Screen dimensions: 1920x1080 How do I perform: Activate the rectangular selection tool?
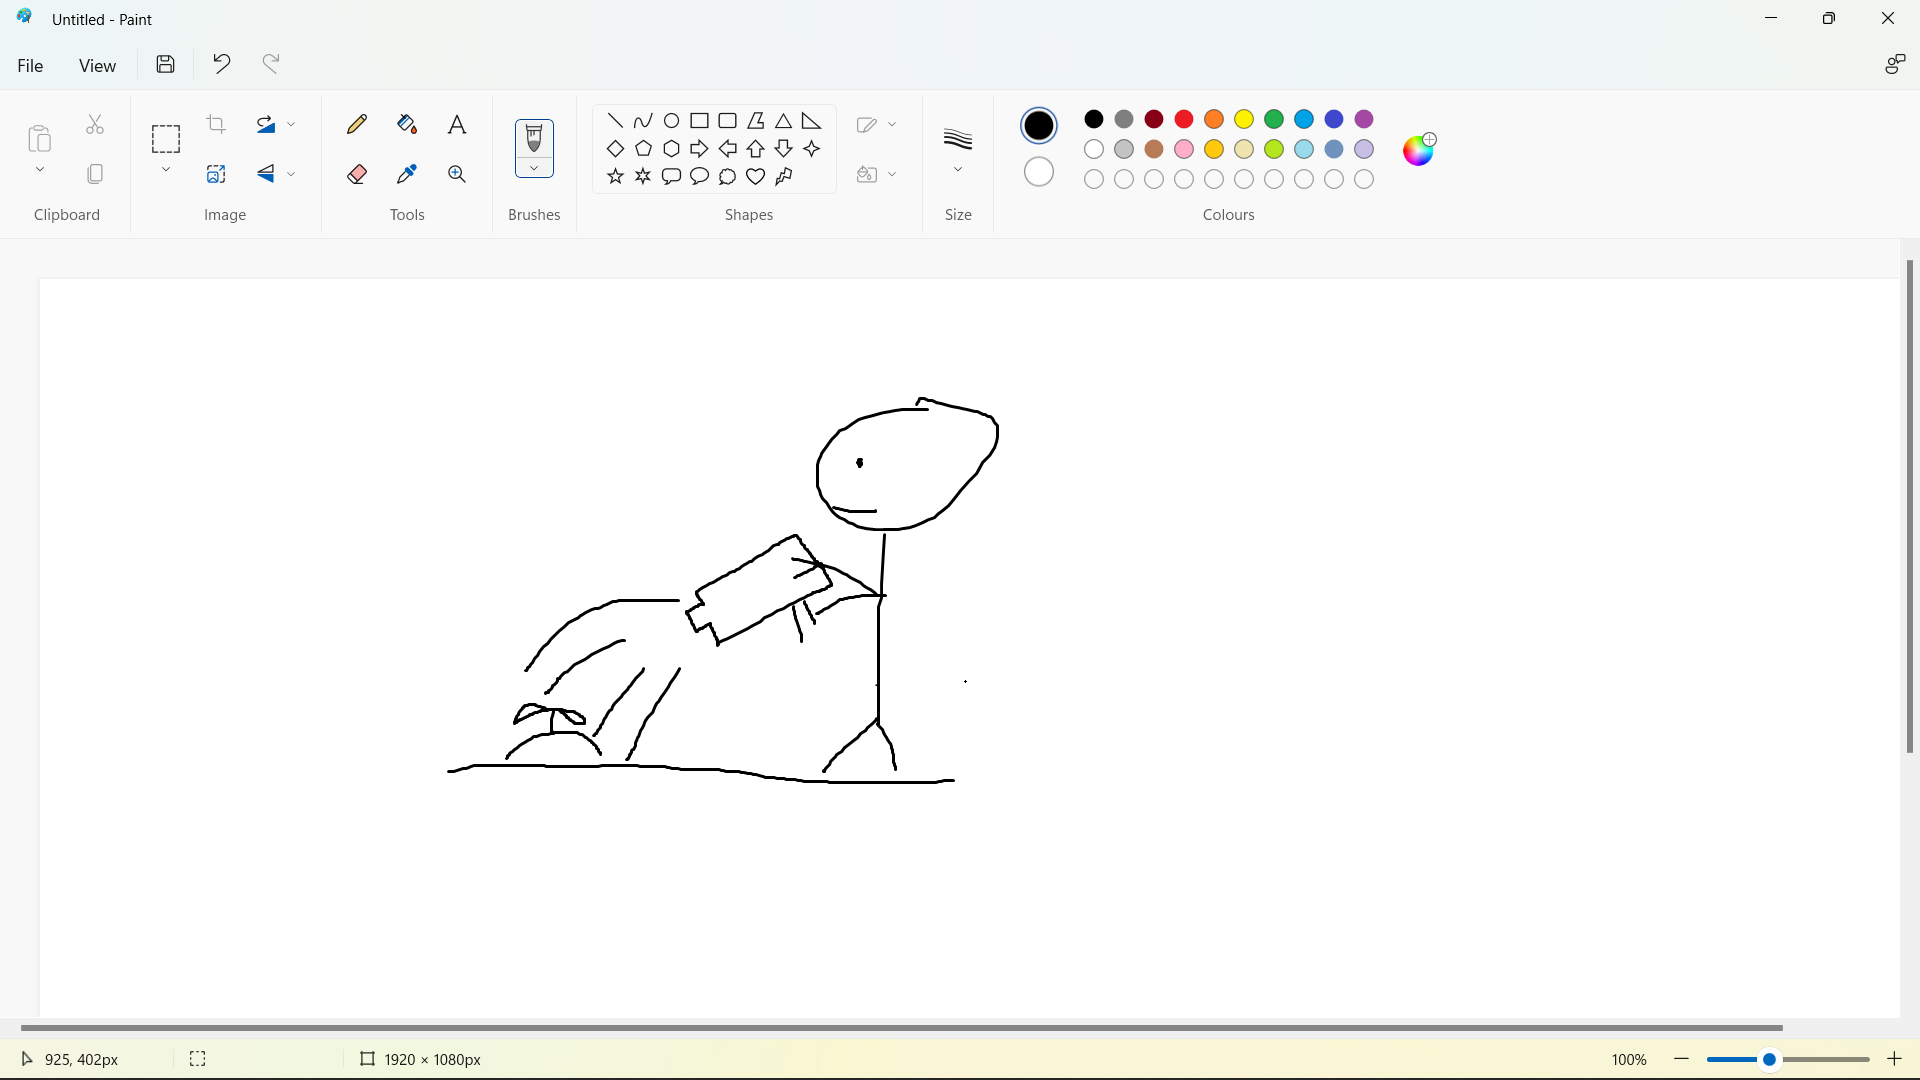click(166, 138)
